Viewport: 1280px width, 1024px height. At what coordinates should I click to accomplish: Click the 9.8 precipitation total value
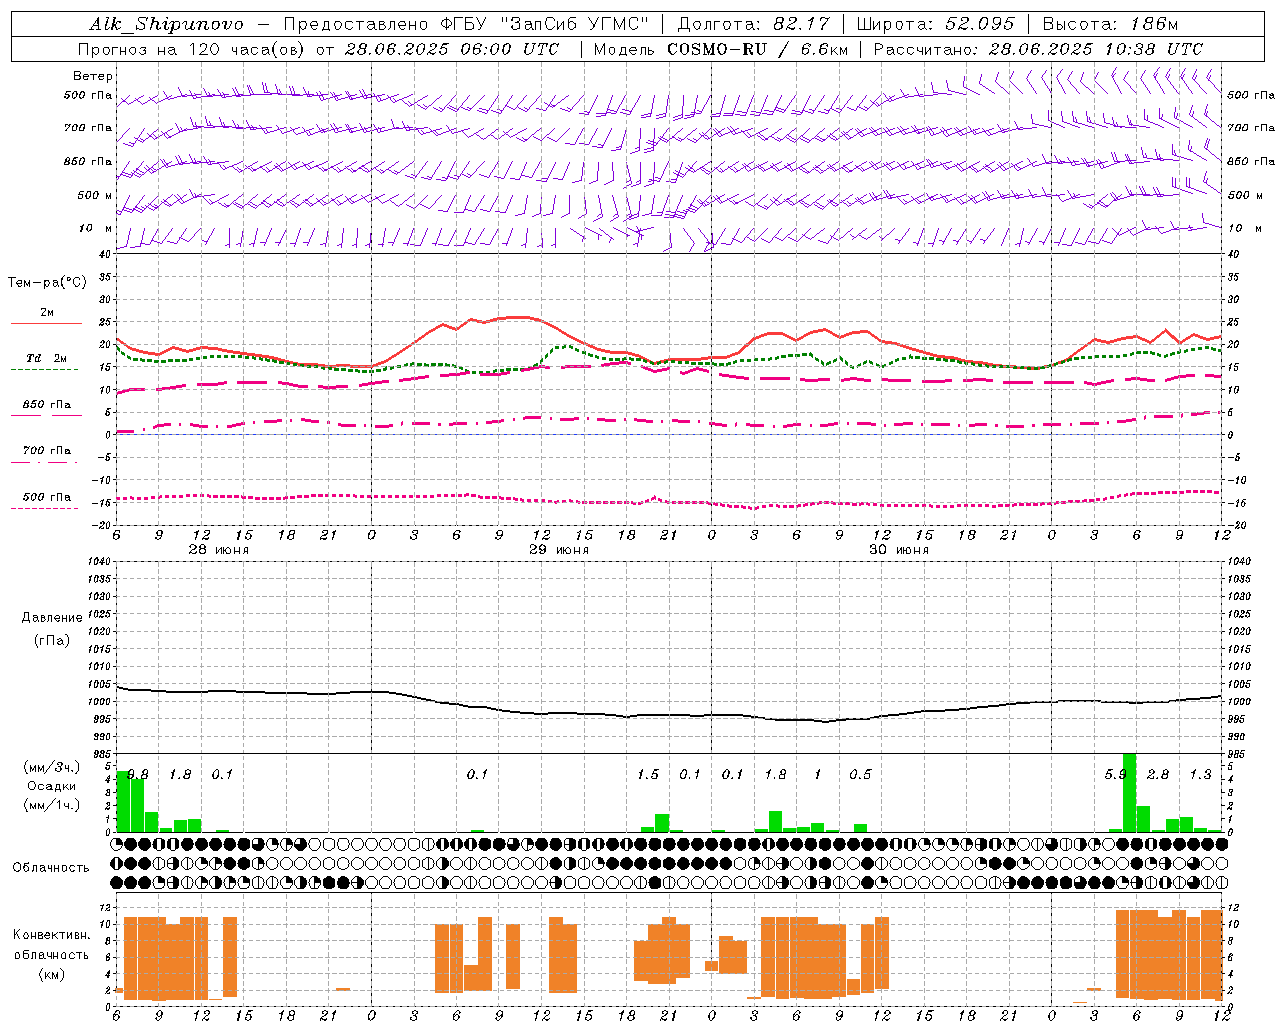138,775
